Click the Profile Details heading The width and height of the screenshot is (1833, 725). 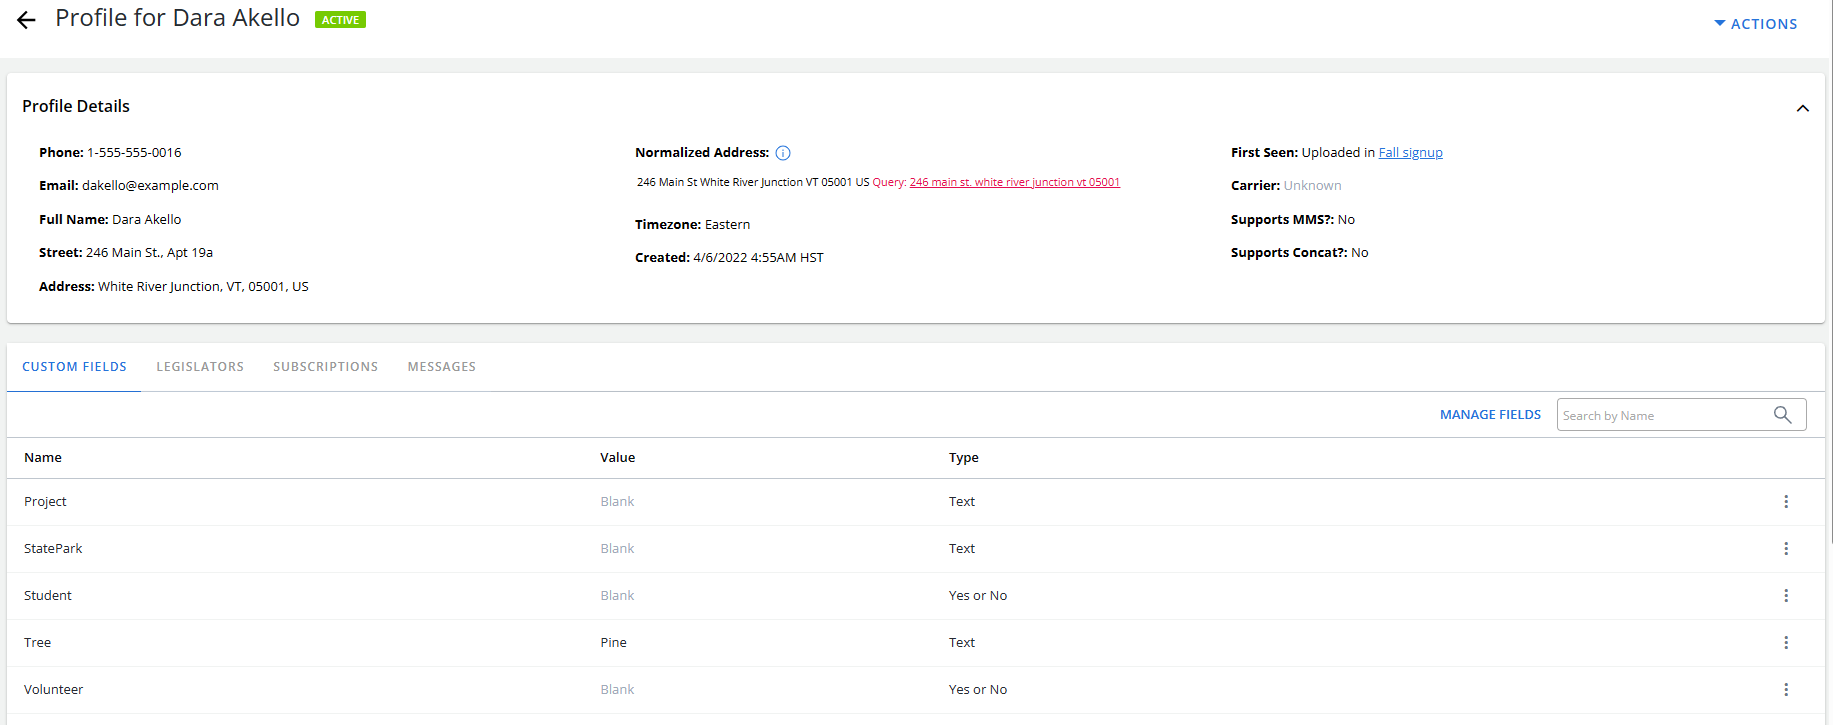pos(76,106)
